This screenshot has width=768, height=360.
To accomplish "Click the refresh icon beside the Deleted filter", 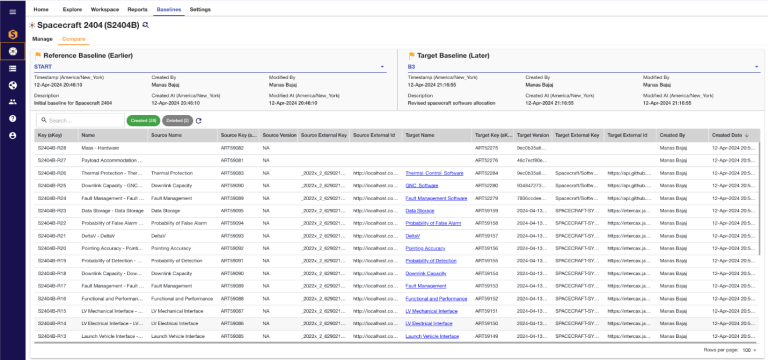I will [198, 120].
